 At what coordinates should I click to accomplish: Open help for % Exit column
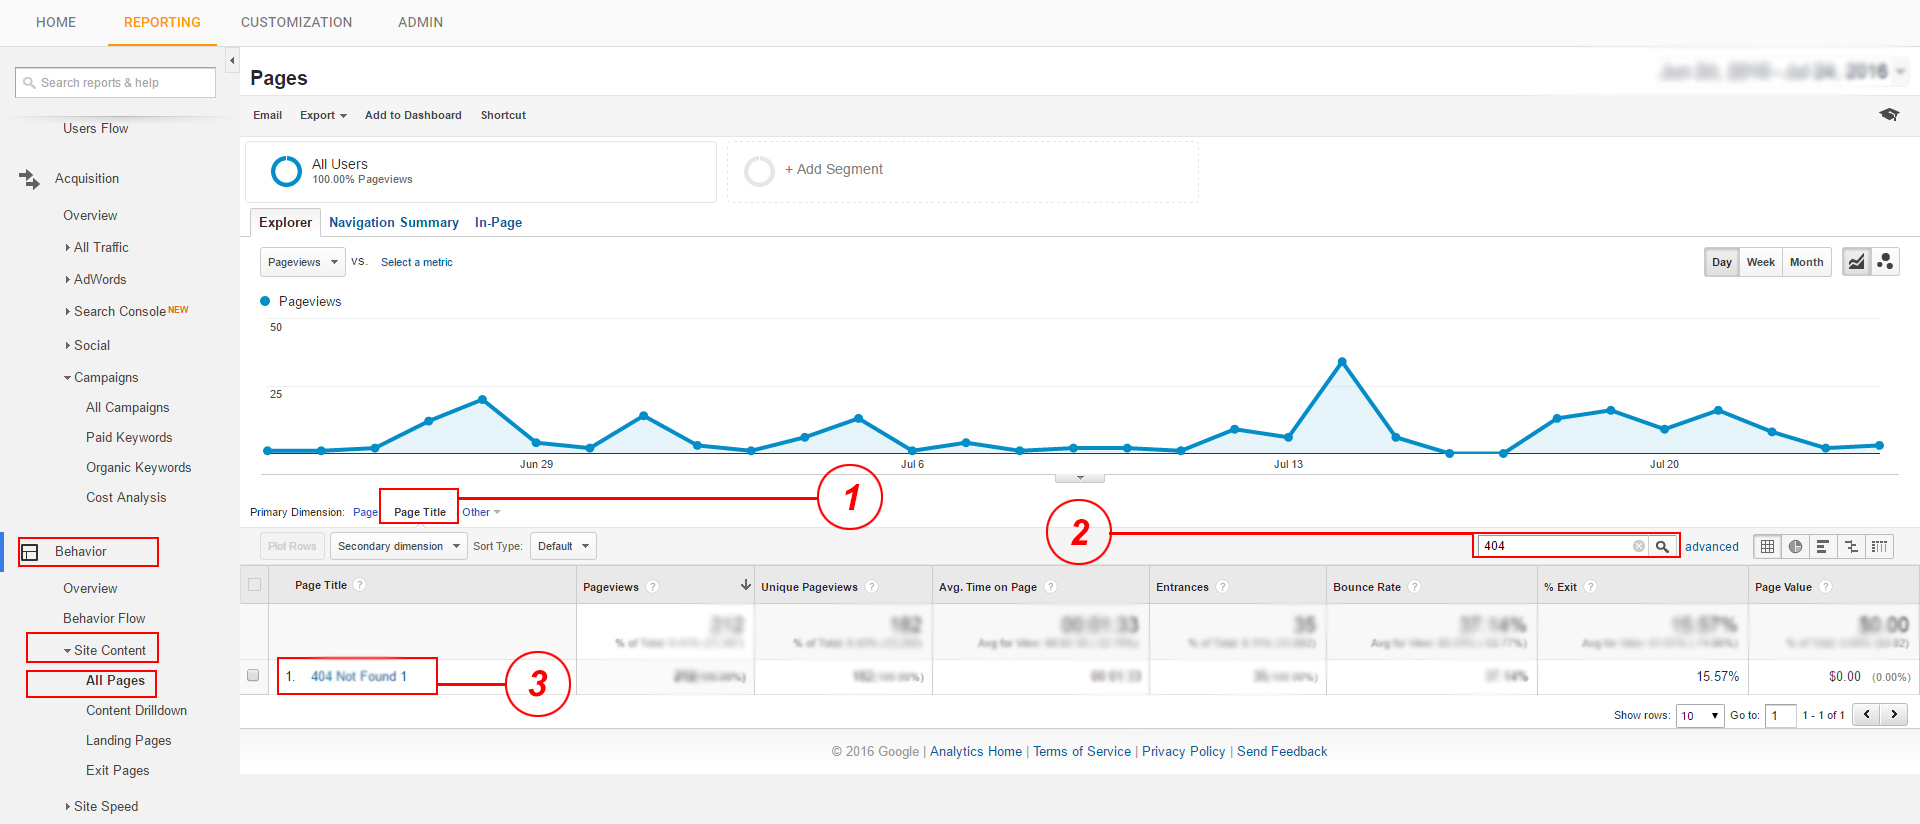(x=1591, y=587)
